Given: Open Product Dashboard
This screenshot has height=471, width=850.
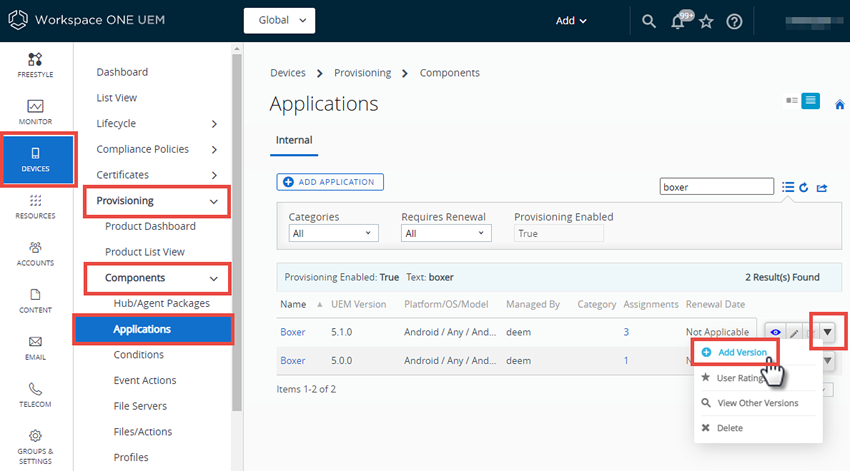Looking at the screenshot, I should coord(150,226).
